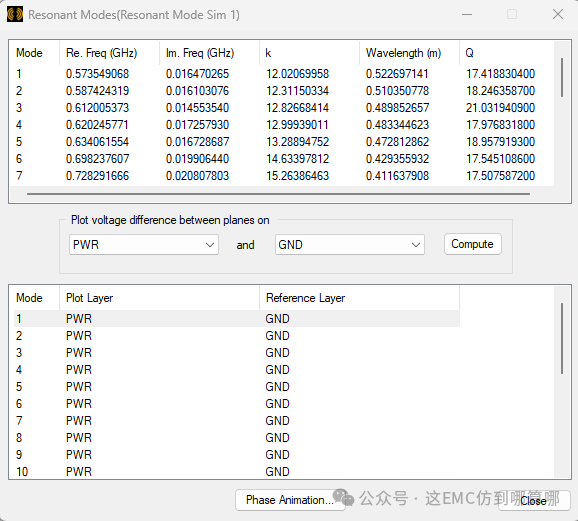Select frequency value 0.698237607
Viewport: 578px width, 521px height.
97,159
